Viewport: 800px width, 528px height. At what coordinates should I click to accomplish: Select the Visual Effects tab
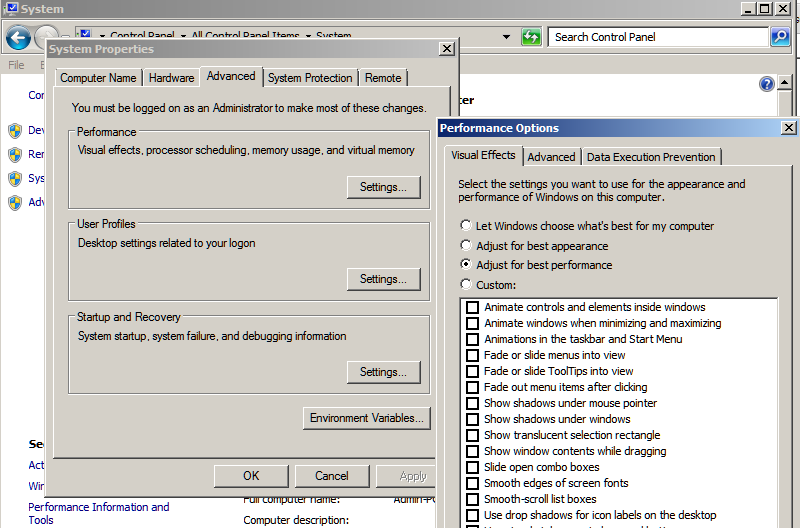pos(483,155)
